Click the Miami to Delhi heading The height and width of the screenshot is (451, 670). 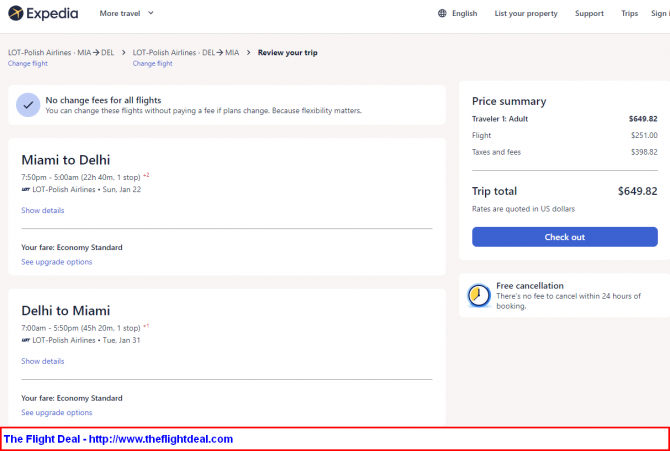coord(66,160)
